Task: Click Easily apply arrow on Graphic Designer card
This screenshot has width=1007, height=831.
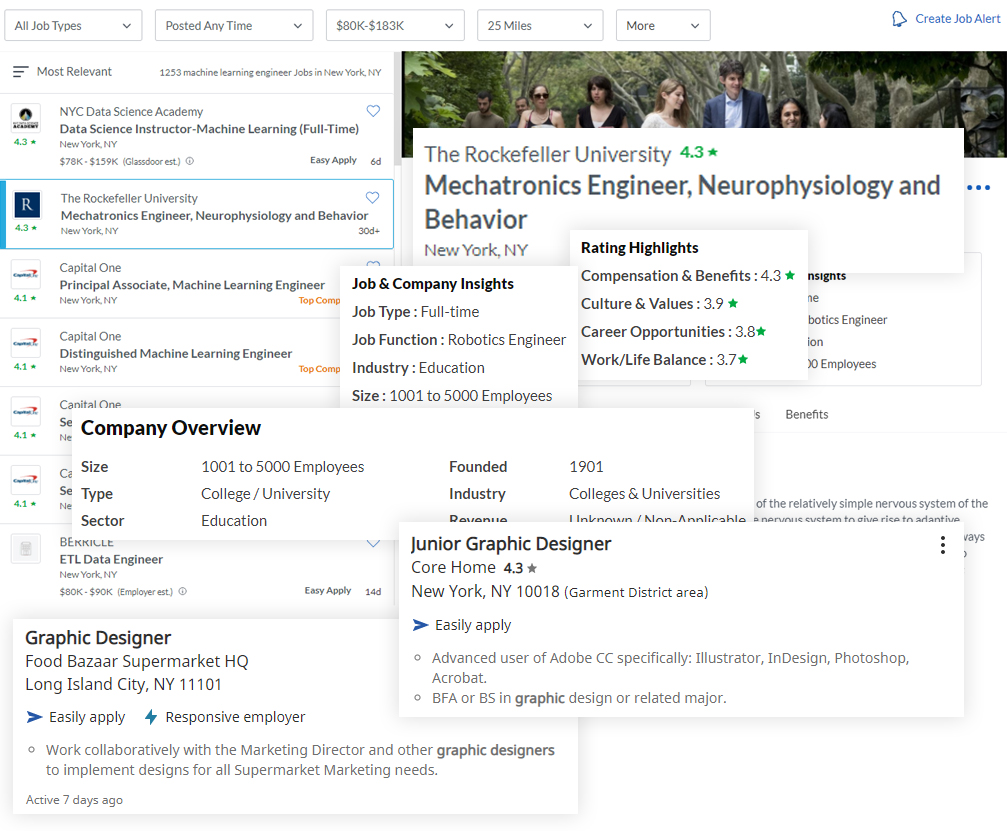Action: coord(35,717)
